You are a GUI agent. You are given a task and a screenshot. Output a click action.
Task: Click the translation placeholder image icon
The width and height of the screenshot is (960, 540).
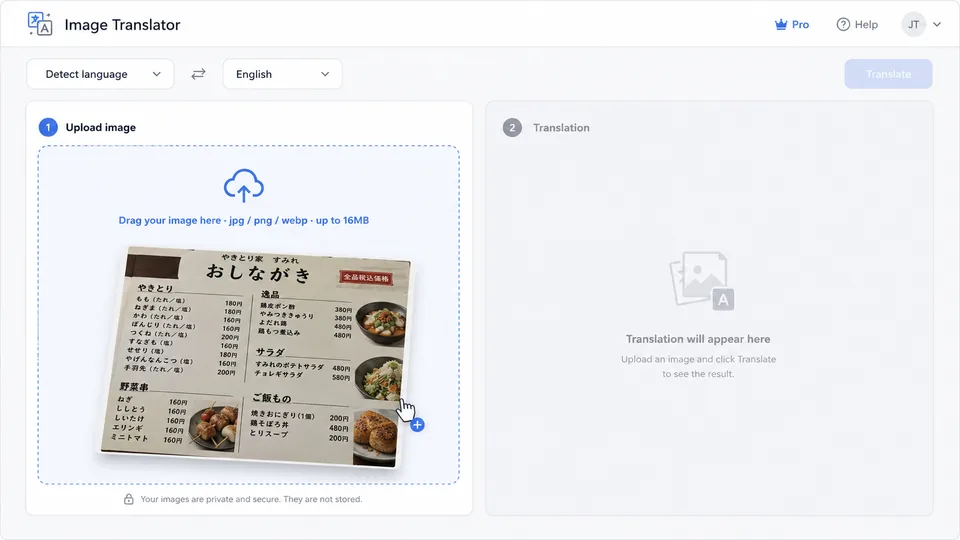click(x=702, y=281)
